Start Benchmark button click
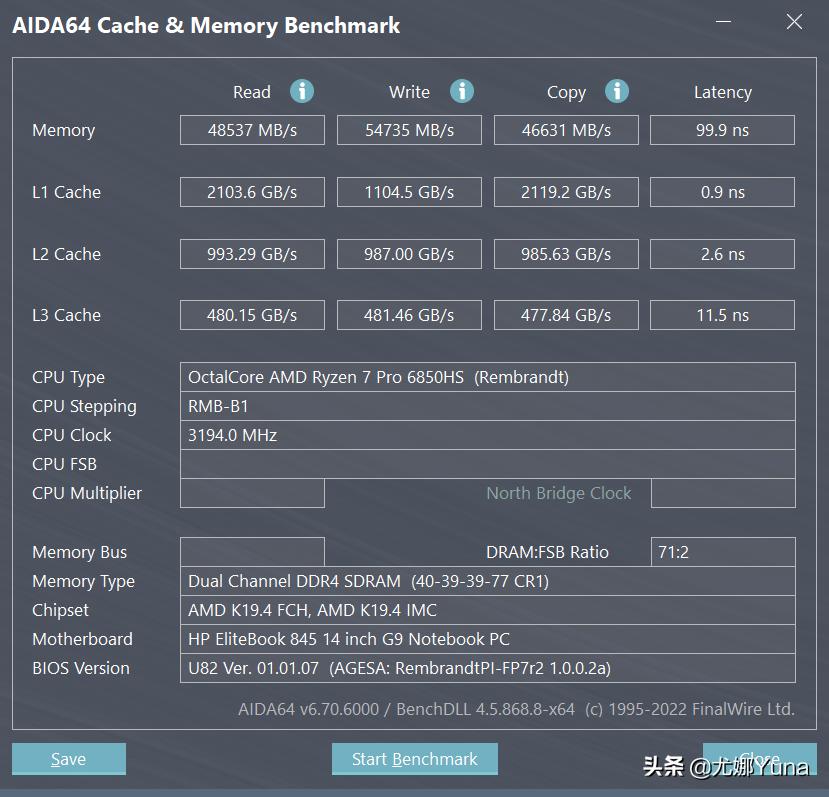The height and width of the screenshot is (797, 829). 414,759
